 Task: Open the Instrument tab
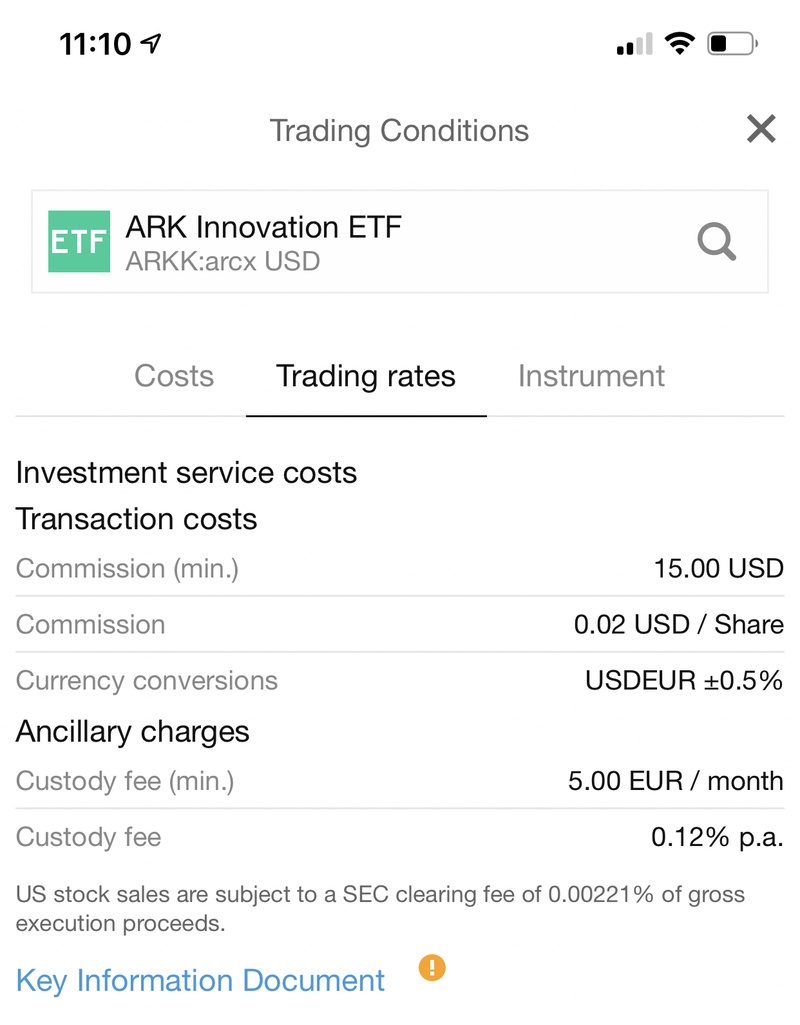[x=591, y=376]
